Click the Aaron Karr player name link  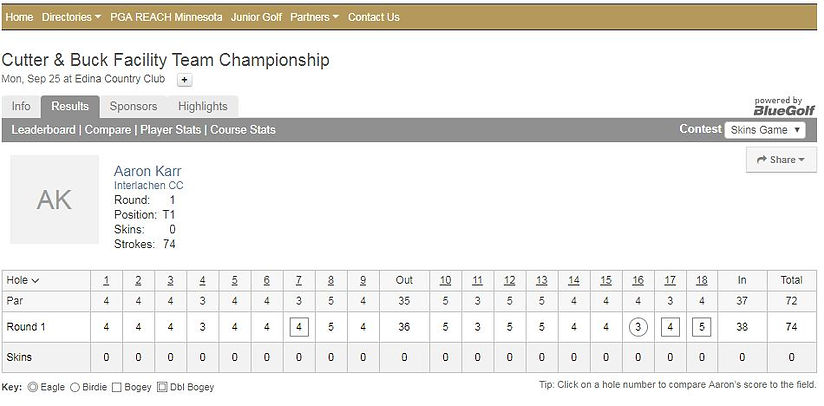(148, 171)
